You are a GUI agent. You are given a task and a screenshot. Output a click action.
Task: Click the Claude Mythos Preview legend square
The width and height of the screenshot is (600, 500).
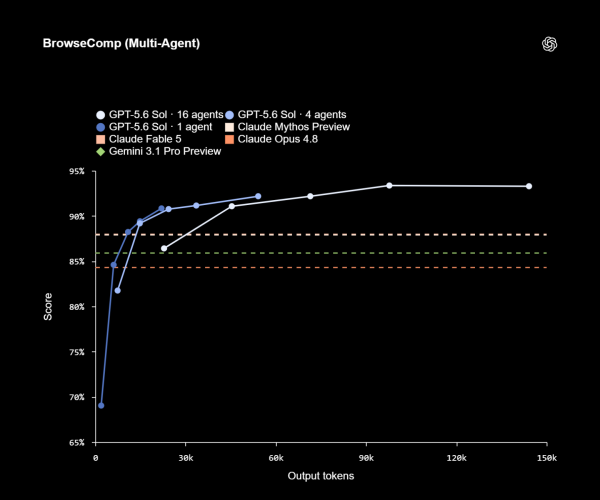point(229,127)
